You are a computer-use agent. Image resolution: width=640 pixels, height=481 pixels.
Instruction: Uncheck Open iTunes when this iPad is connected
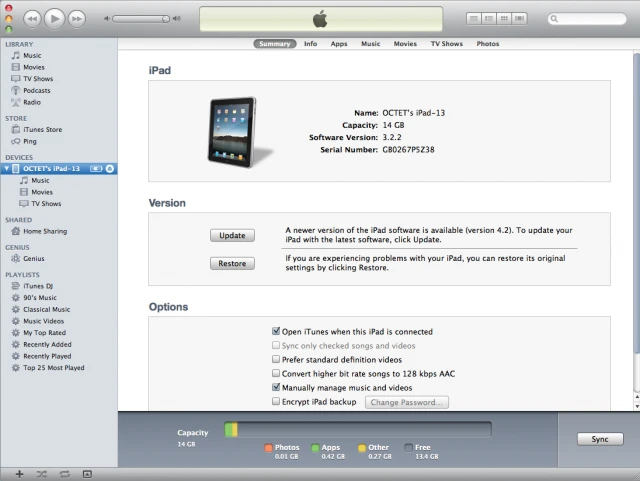[x=276, y=331]
